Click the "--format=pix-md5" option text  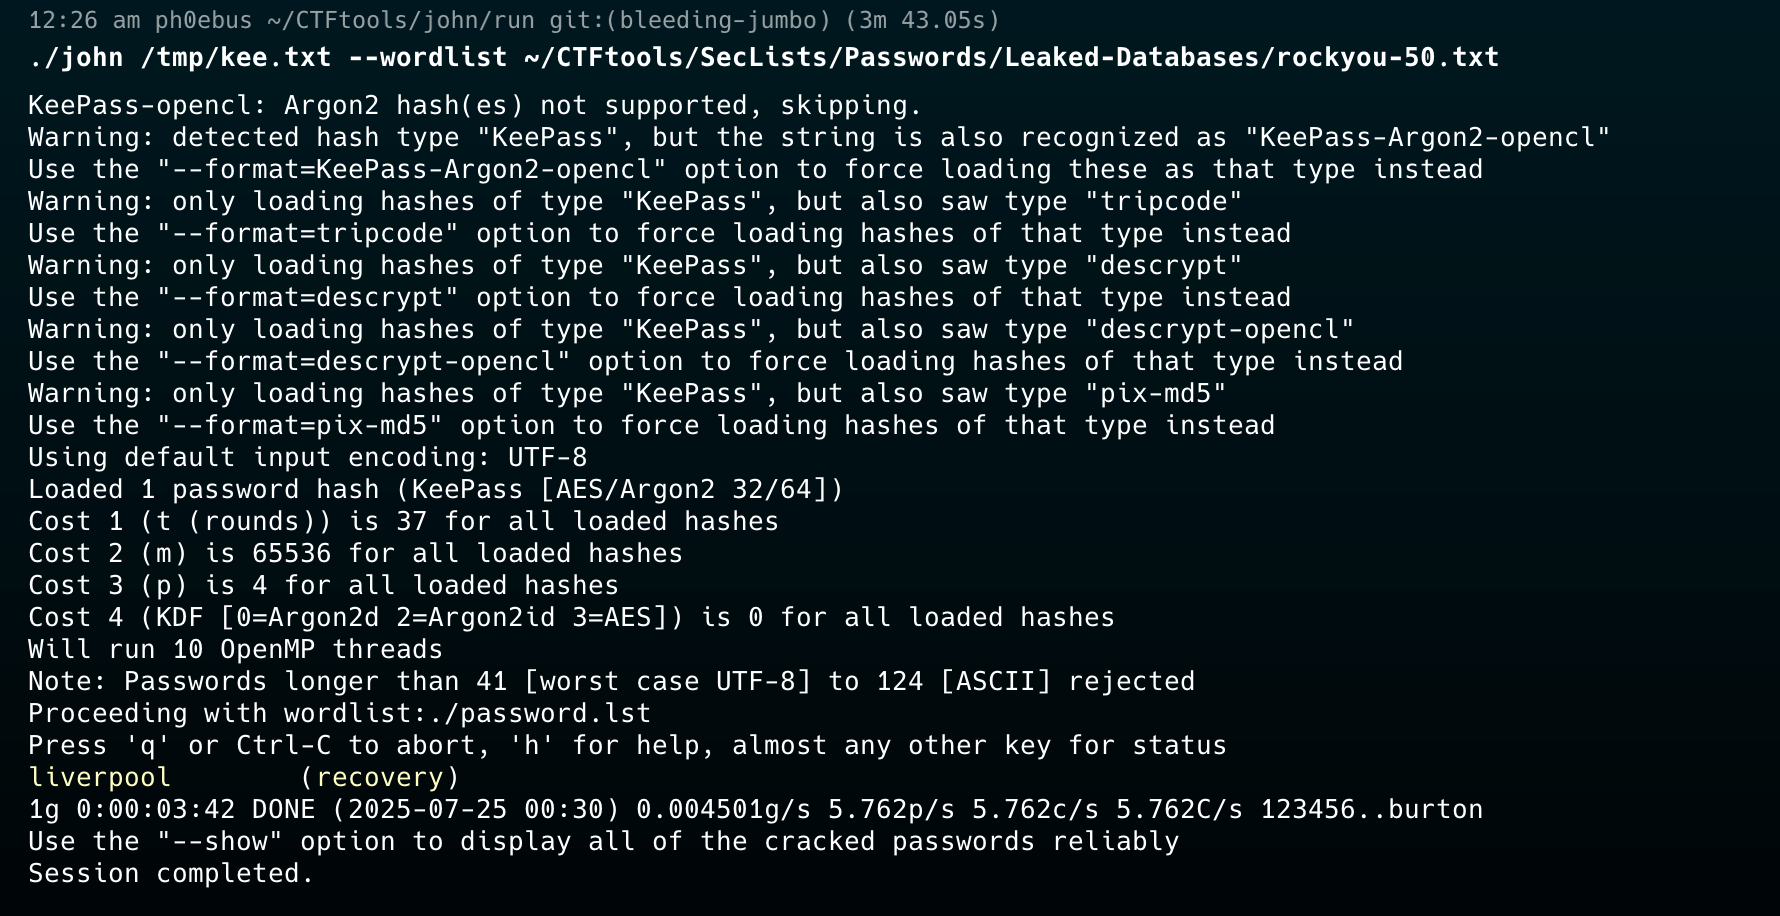[300, 425]
